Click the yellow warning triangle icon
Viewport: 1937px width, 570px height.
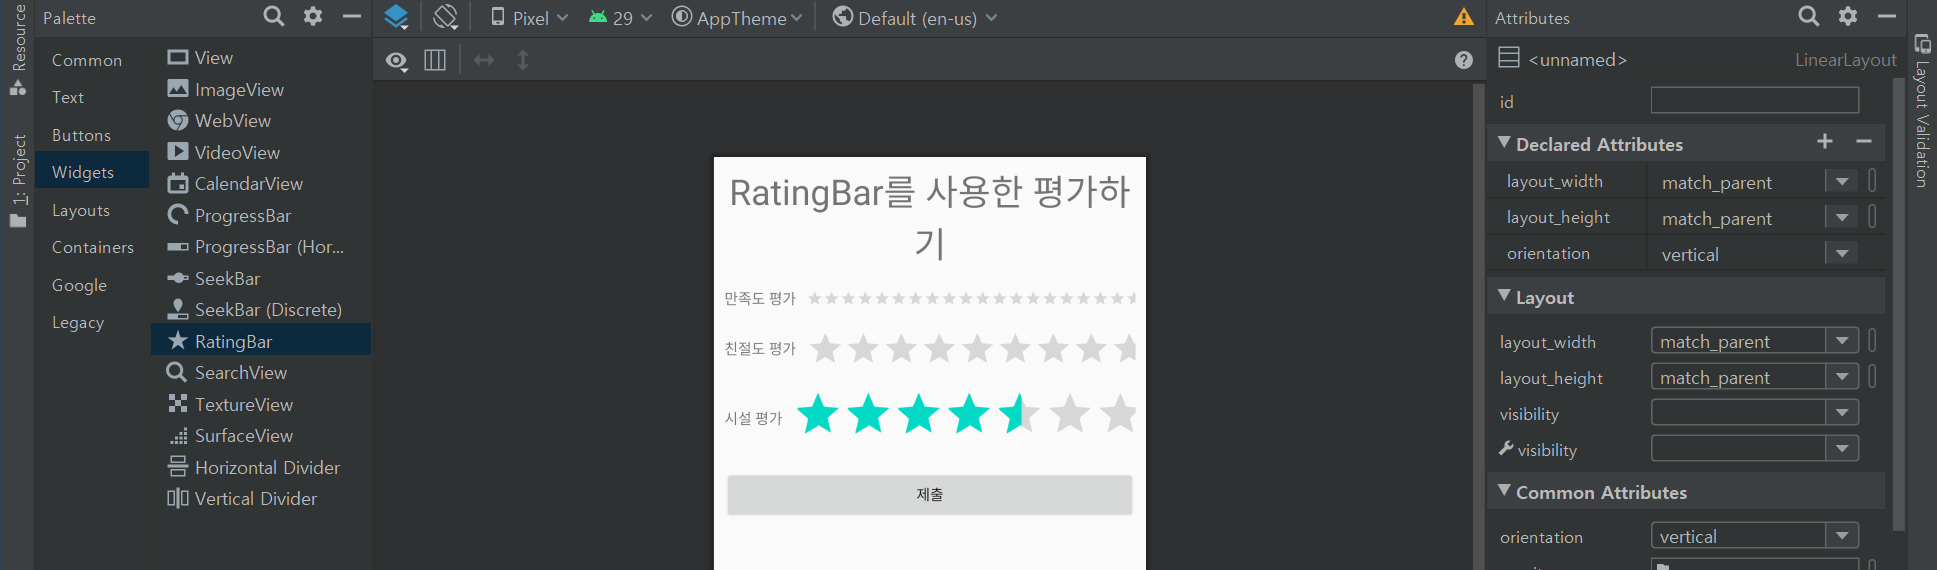[x=1464, y=17]
